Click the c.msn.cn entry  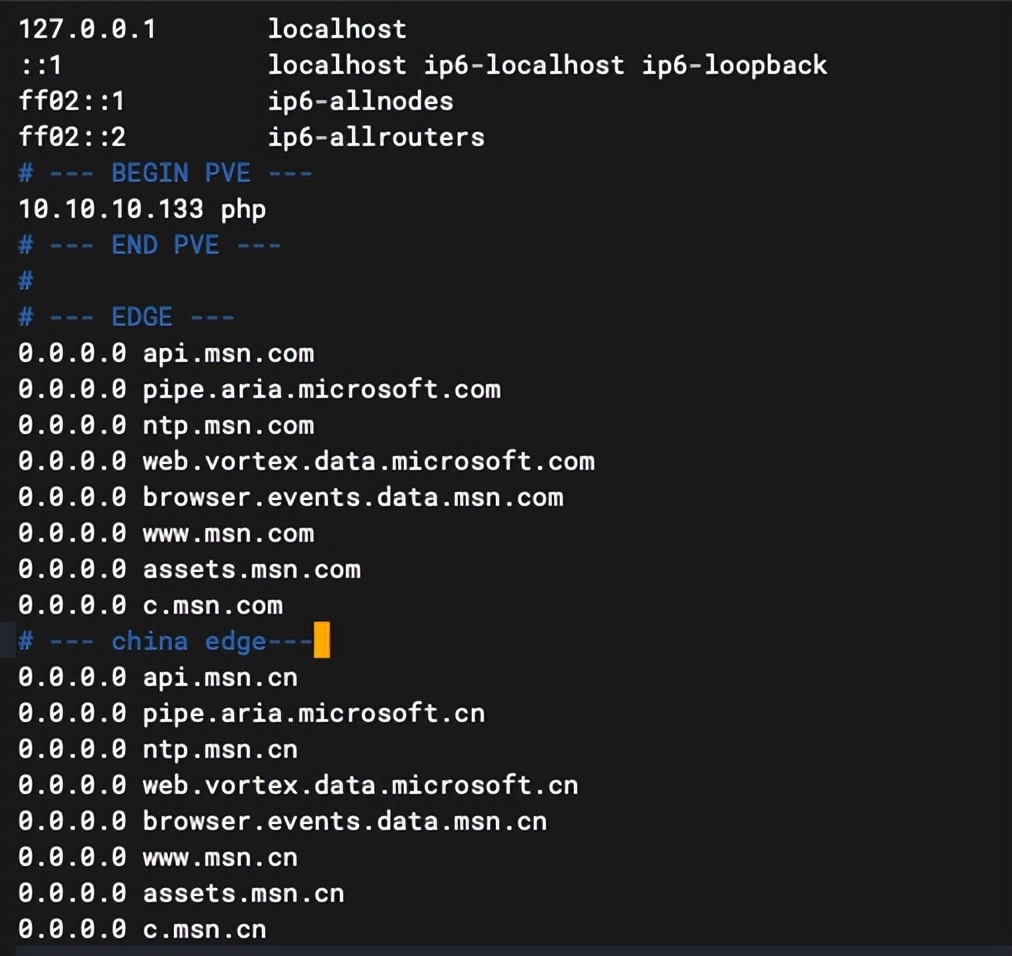(x=204, y=929)
